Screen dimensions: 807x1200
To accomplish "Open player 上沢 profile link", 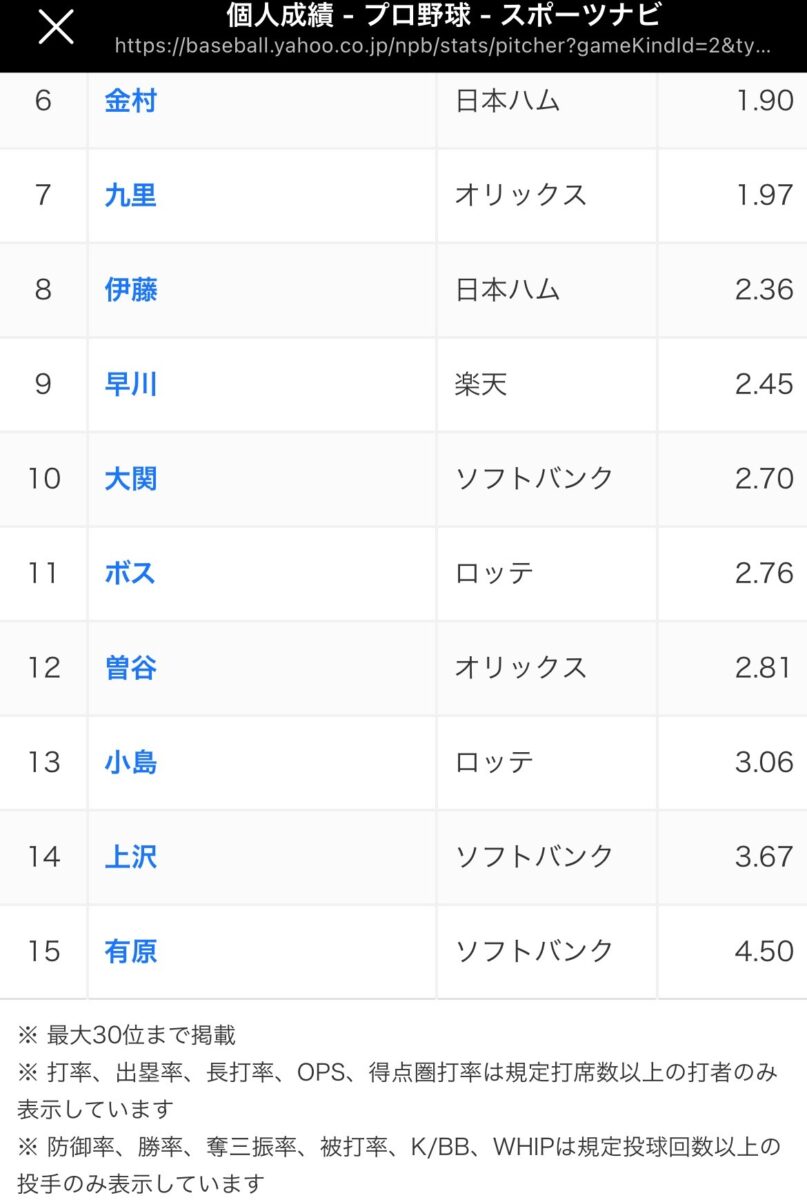I will pyautogui.click(x=131, y=857).
